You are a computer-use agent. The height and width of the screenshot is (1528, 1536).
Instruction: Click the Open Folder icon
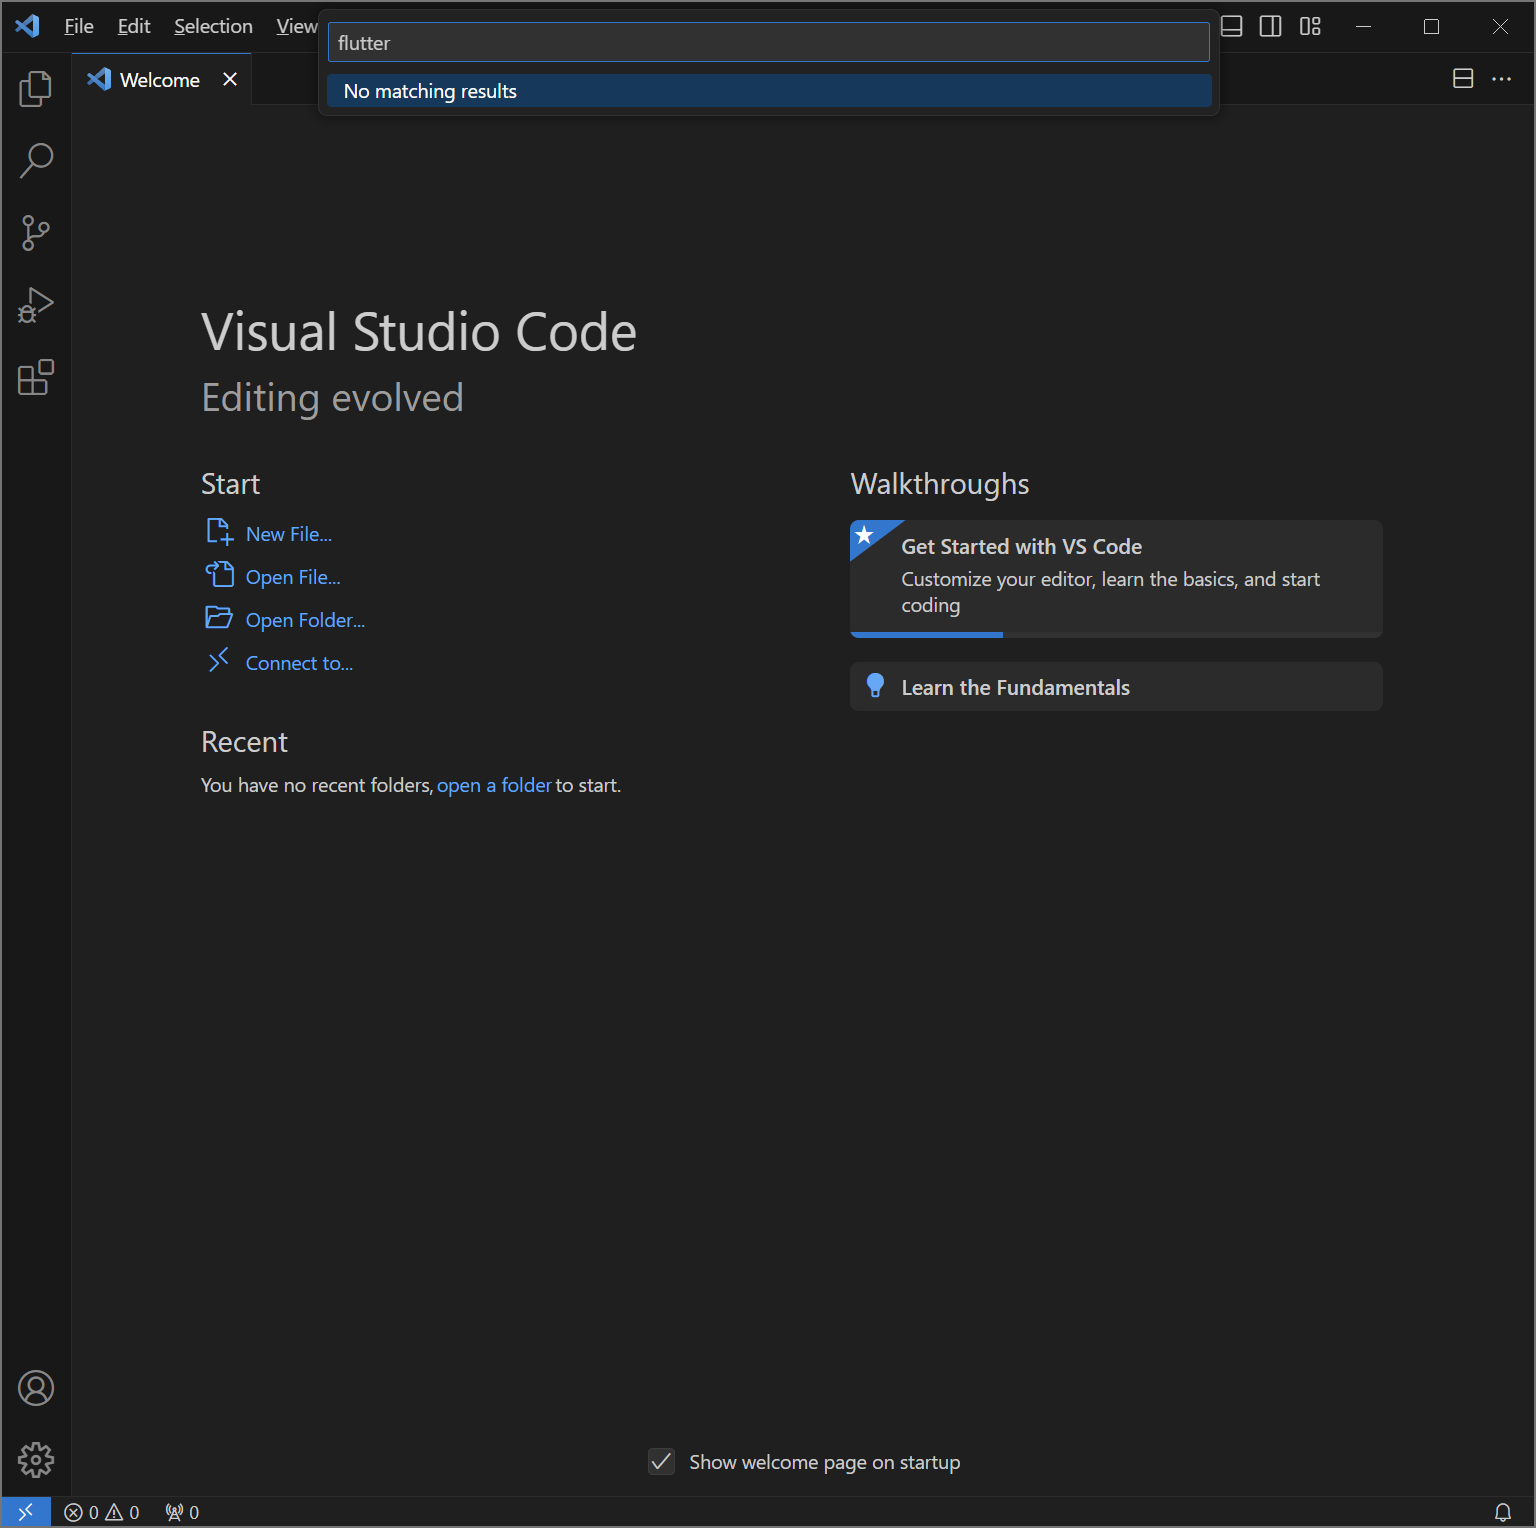219,618
